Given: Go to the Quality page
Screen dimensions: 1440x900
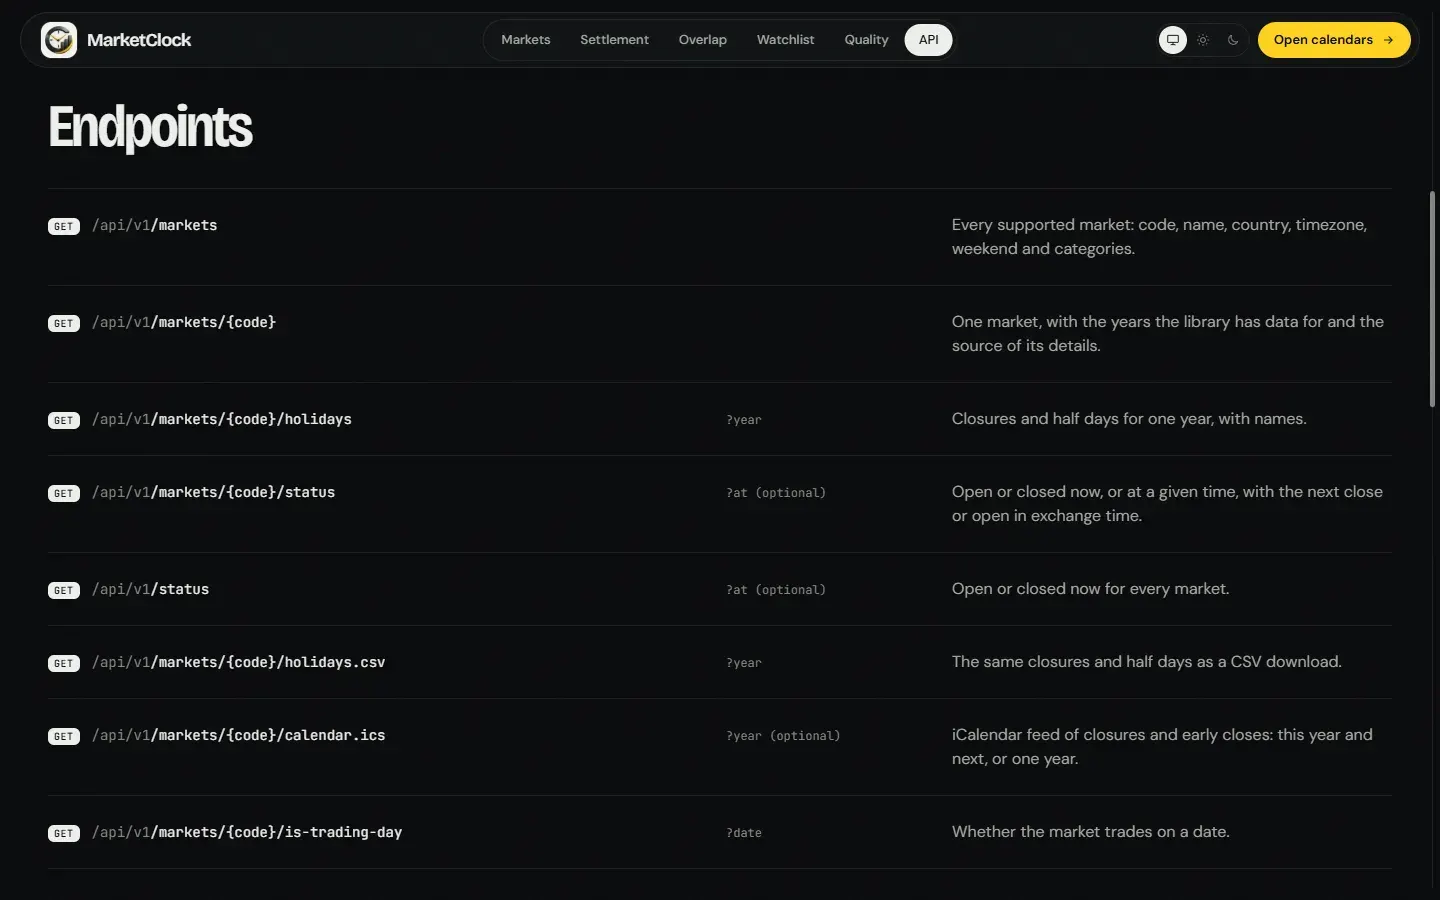Looking at the screenshot, I should click(x=866, y=40).
